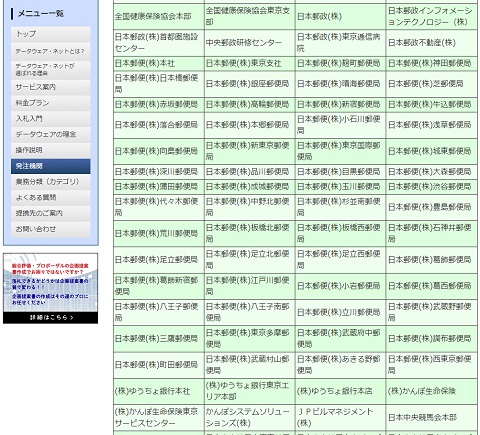480x435 pixels.
Task: Select 日本郵便(株)東京支社 cell
Action: [x=250, y=63]
